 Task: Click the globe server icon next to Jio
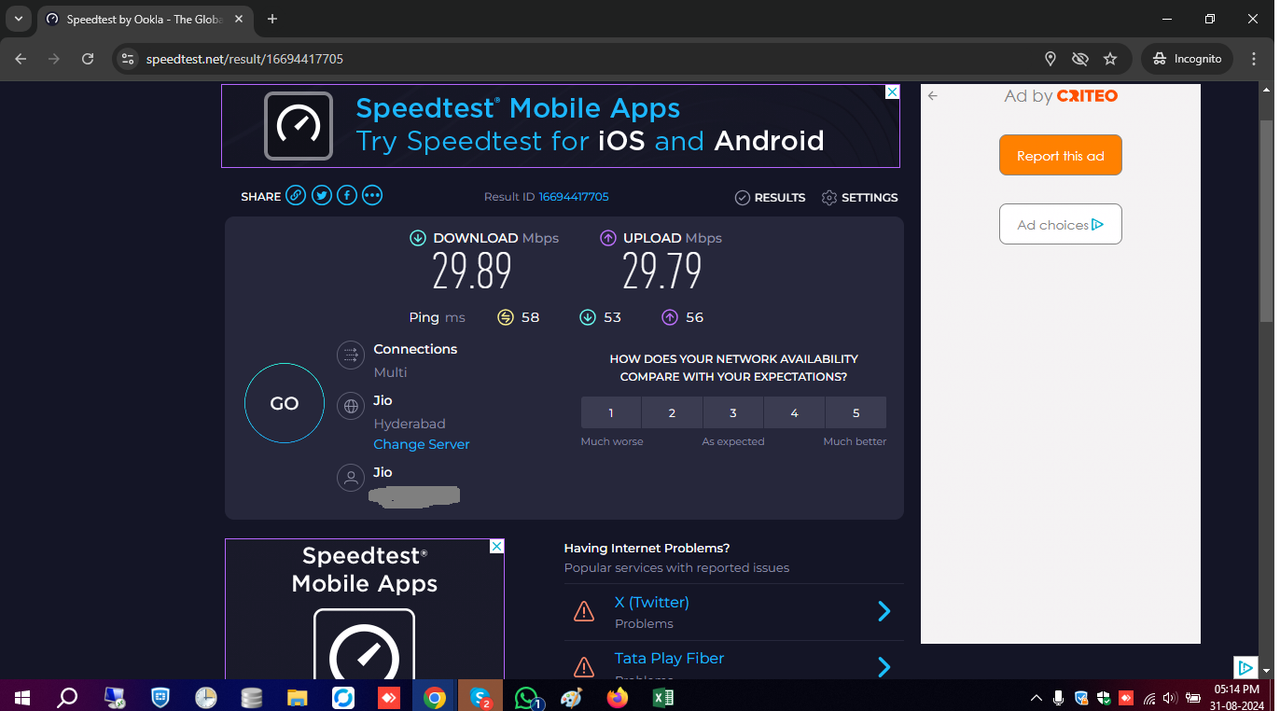tap(350, 406)
